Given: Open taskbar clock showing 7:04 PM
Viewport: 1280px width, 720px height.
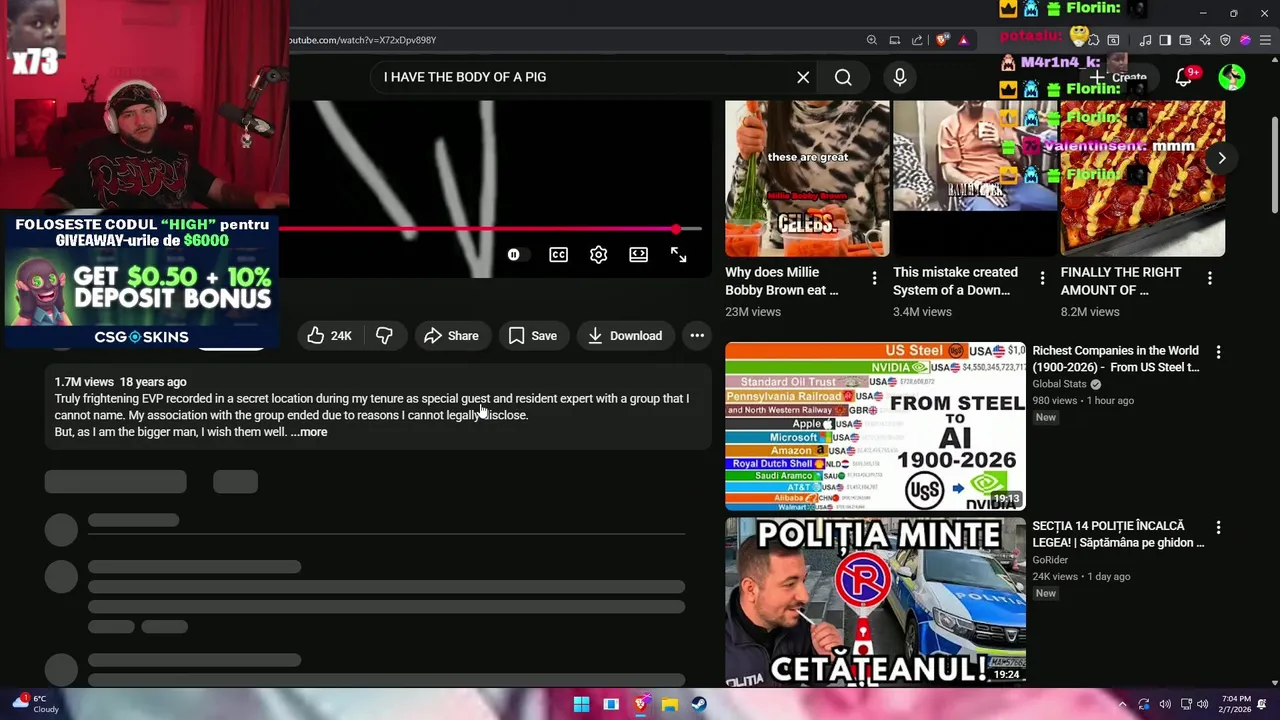Looking at the screenshot, I should tap(1236, 704).
